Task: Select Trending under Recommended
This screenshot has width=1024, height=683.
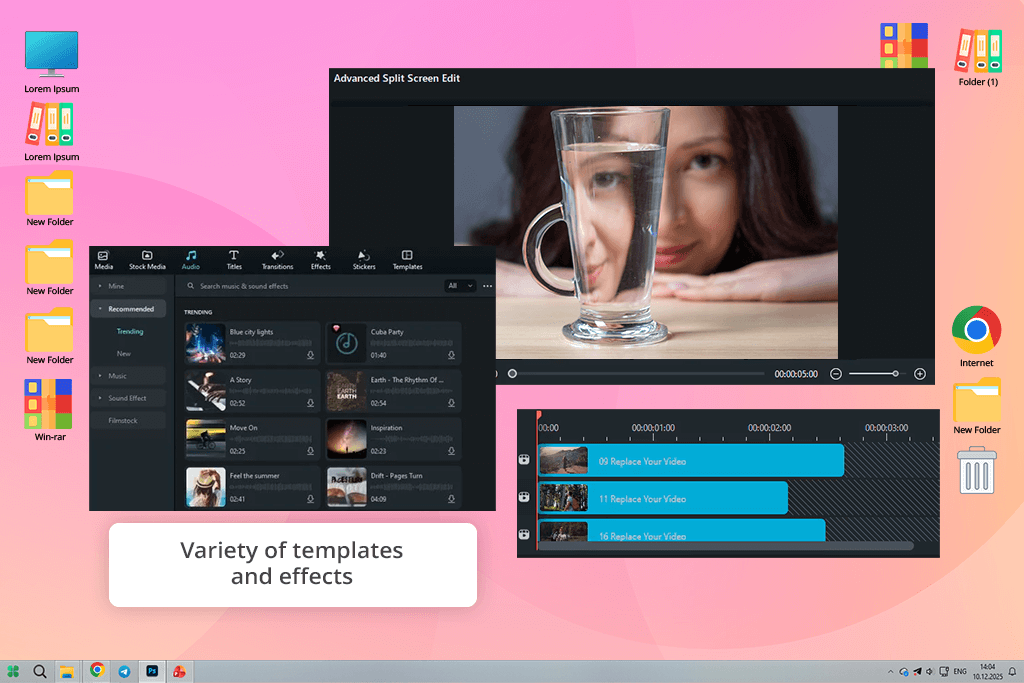Action: [x=130, y=331]
